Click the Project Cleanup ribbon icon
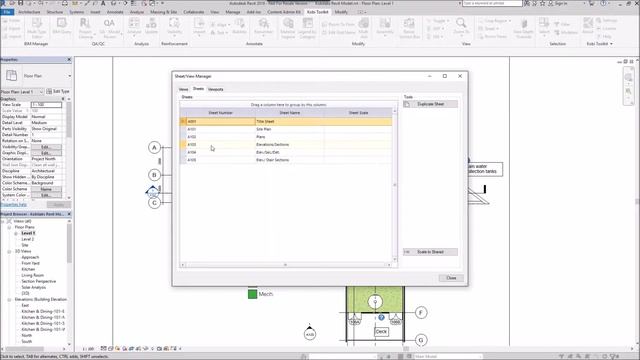Screen dimensions: 640x360 [x=85, y=28]
